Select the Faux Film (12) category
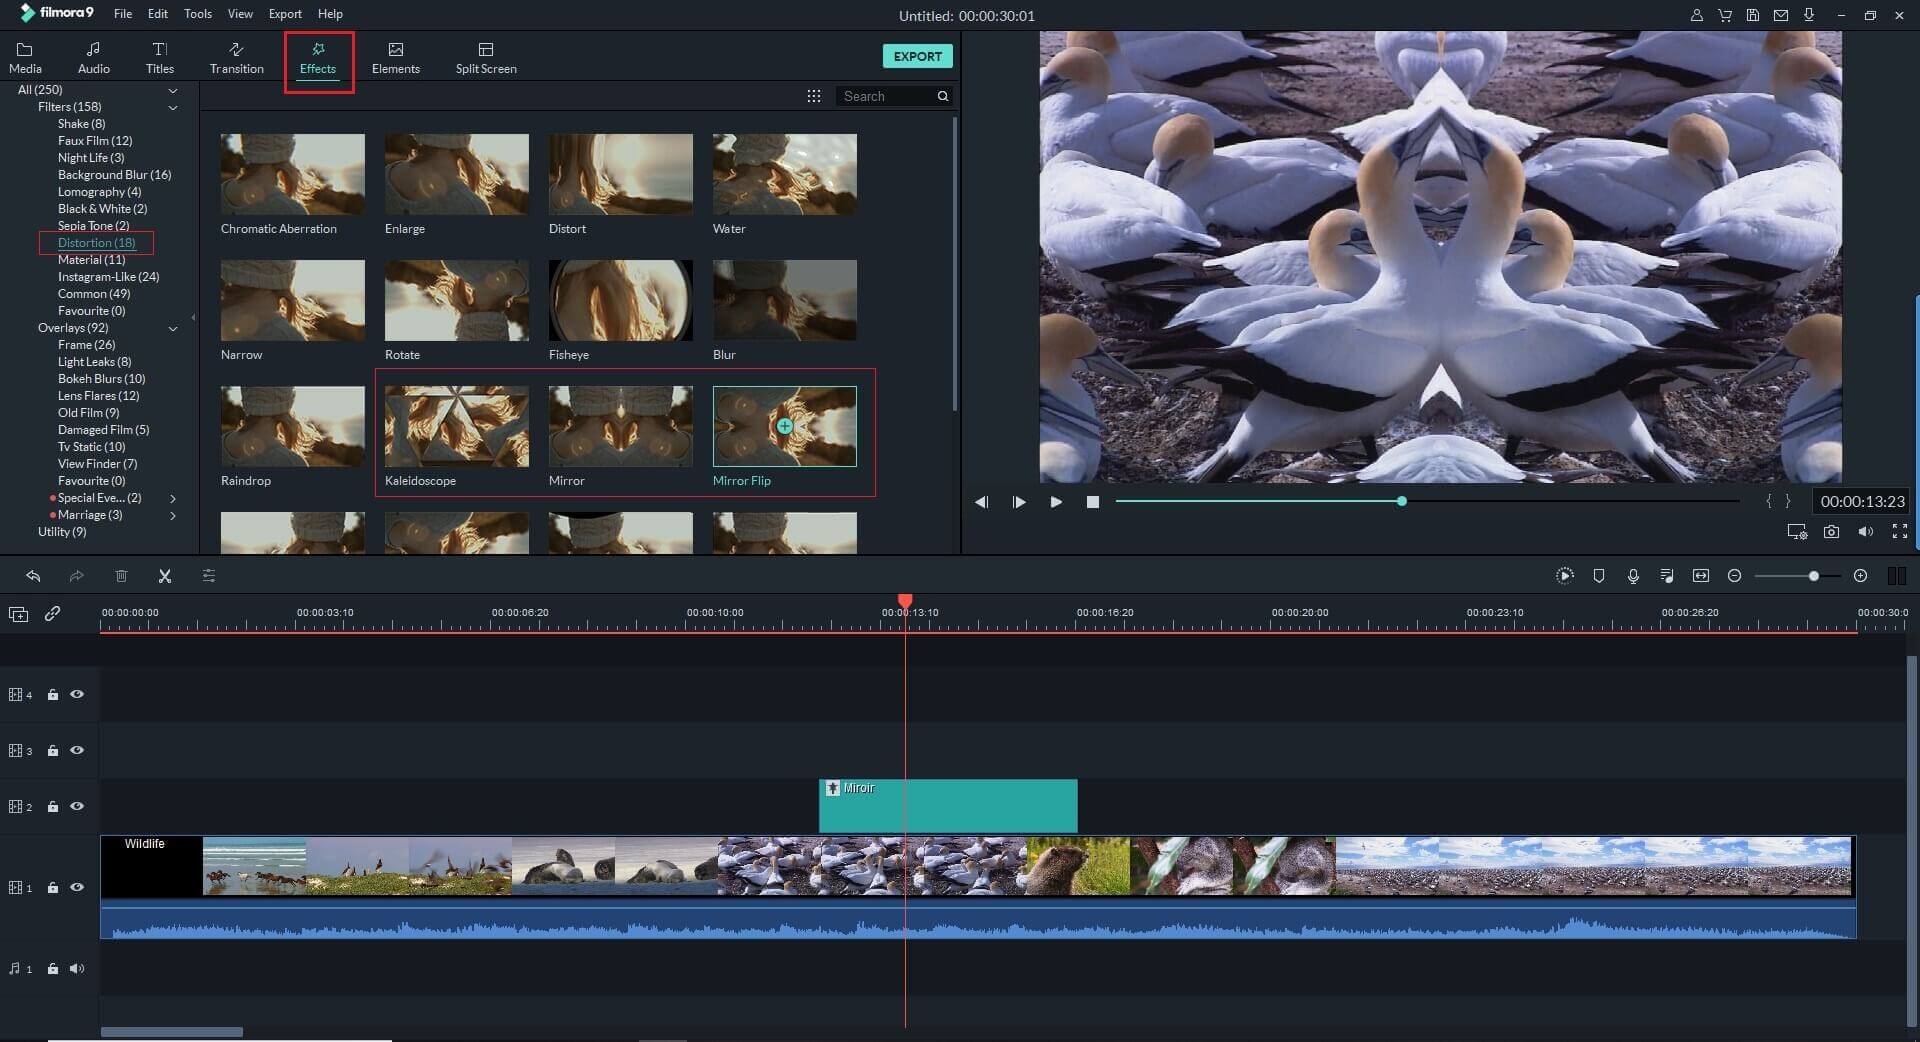Image resolution: width=1920 pixels, height=1042 pixels. click(95, 141)
